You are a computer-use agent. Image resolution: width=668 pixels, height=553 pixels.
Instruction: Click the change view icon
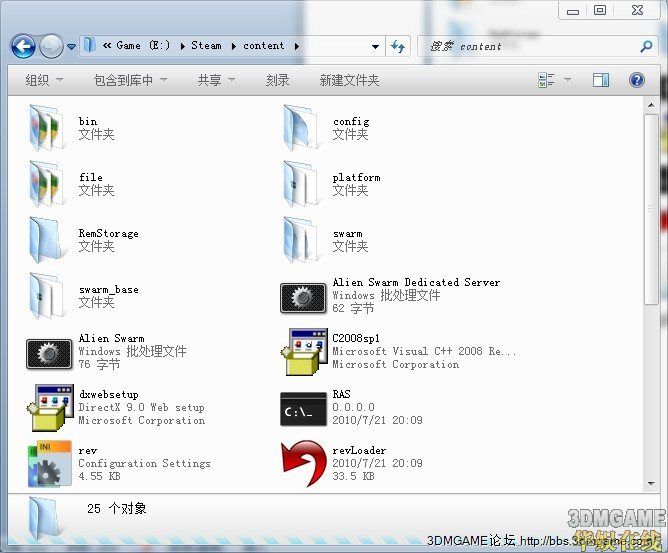pos(546,80)
